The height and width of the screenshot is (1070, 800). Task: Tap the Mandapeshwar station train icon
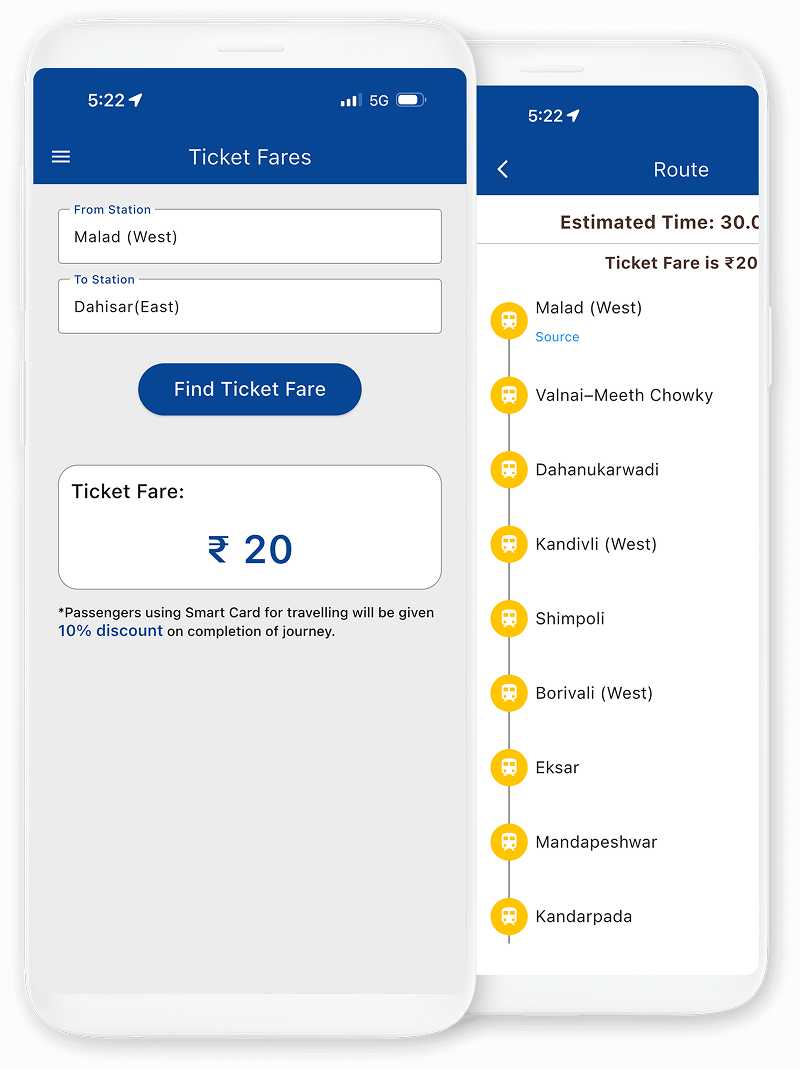point(509,842)
